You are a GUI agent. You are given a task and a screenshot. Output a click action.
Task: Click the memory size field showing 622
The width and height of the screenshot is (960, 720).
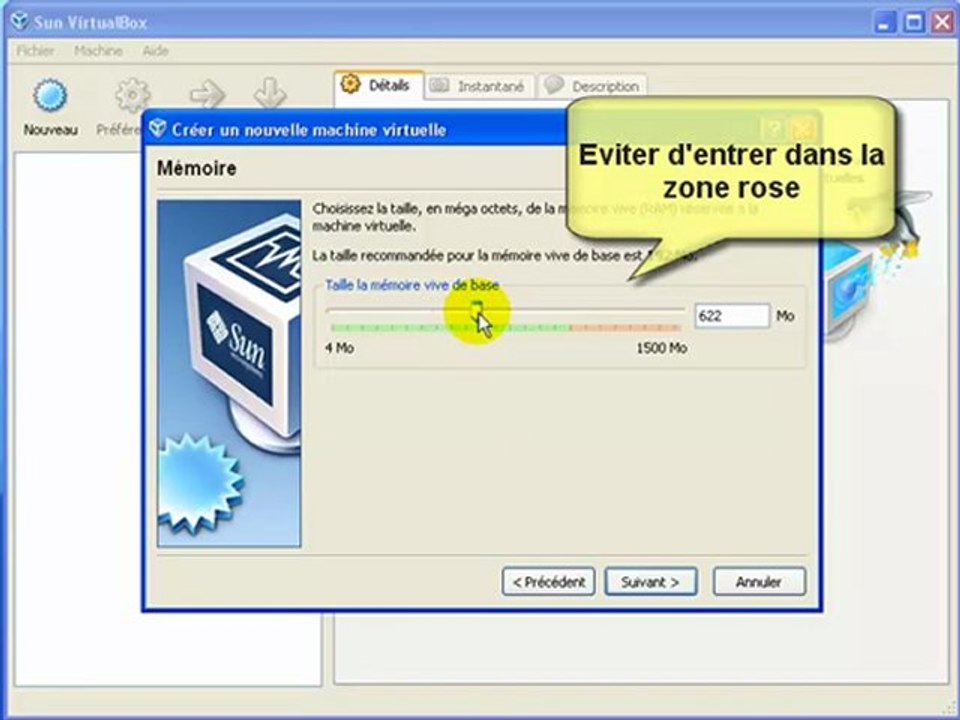[732, 316]
